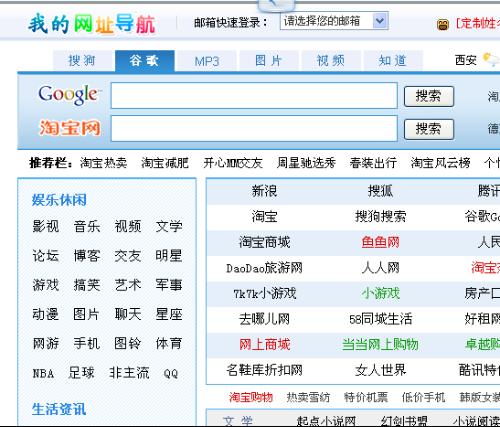Switch to the 知道 search tab
This screenshot has height=427, width=500.
tap(393, 61)
